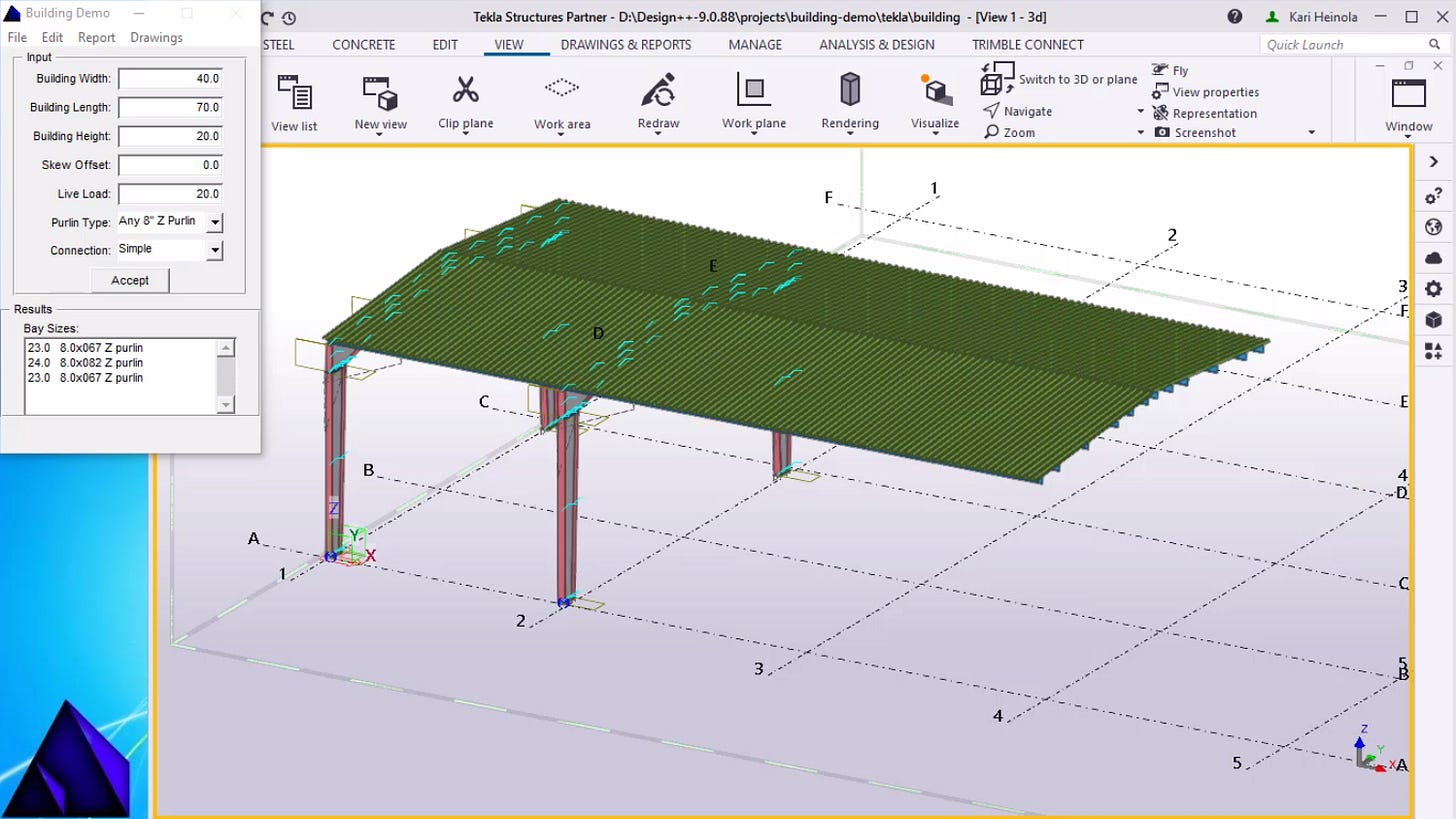The height and width of the screenshot is (819, 1456).
Task: Switch to the MANAGE ribbon tab
Action: [x=755, y=44]
